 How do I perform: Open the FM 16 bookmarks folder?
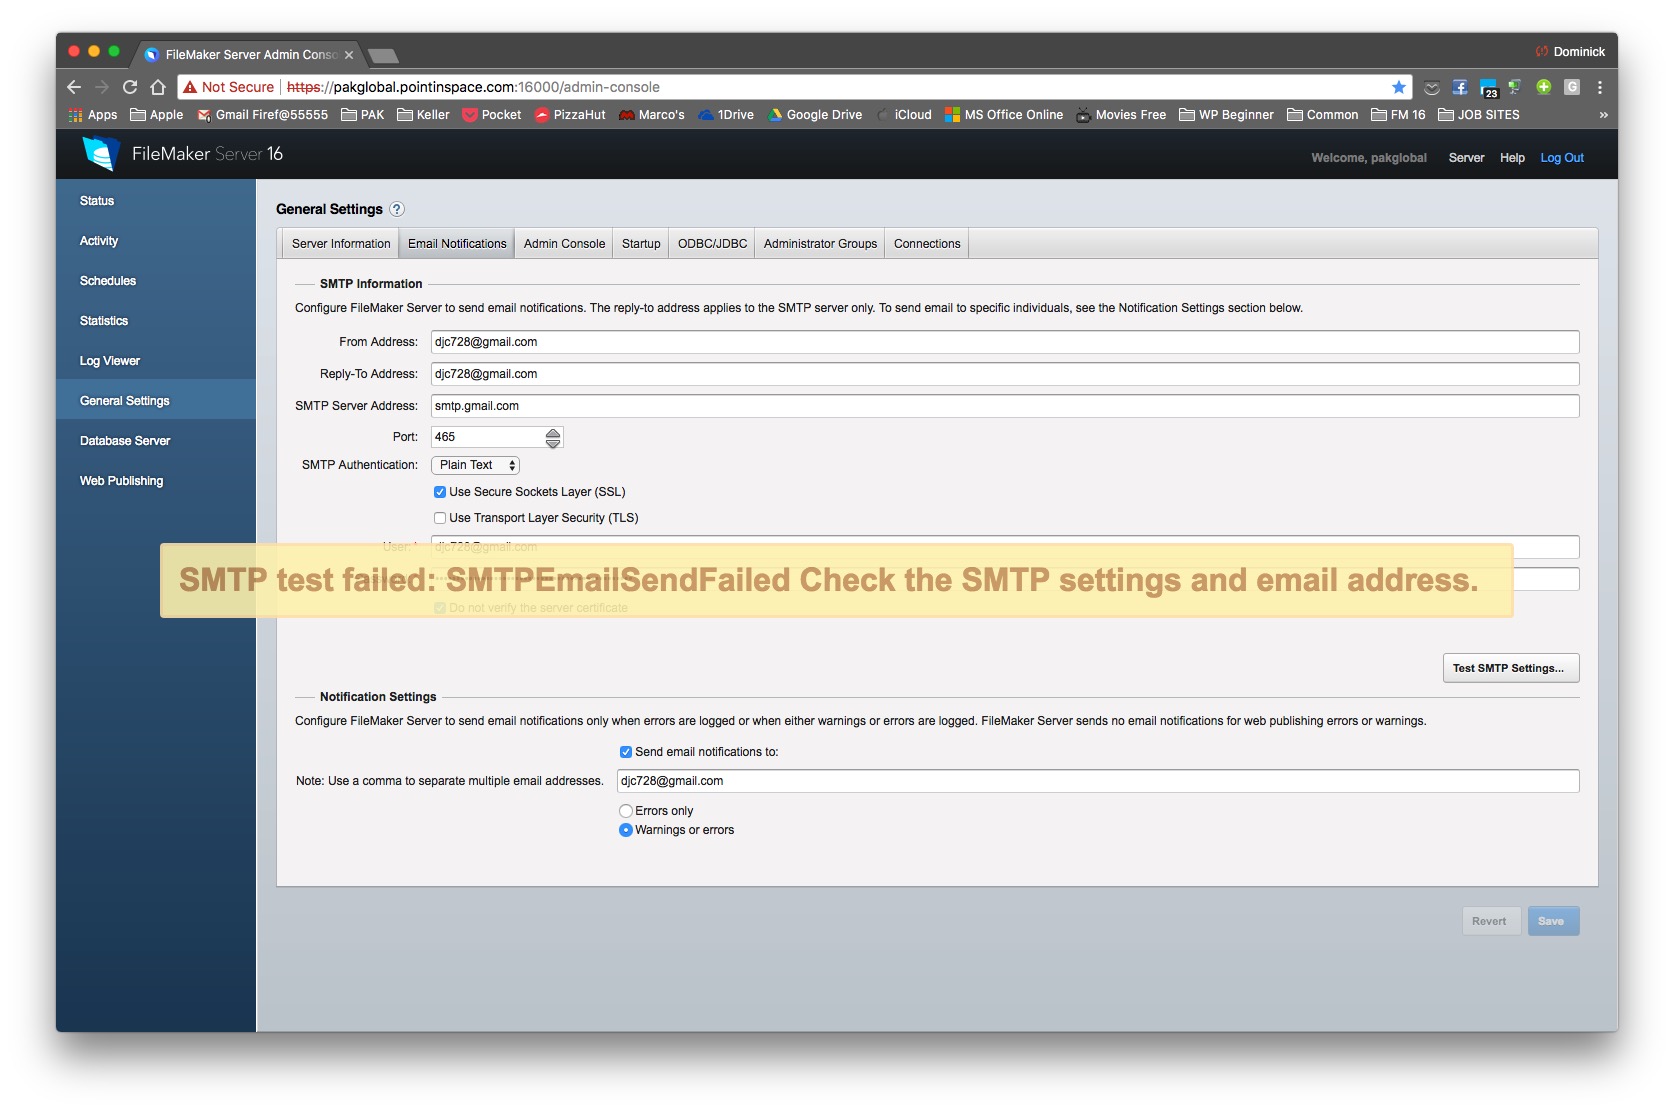1398,115
